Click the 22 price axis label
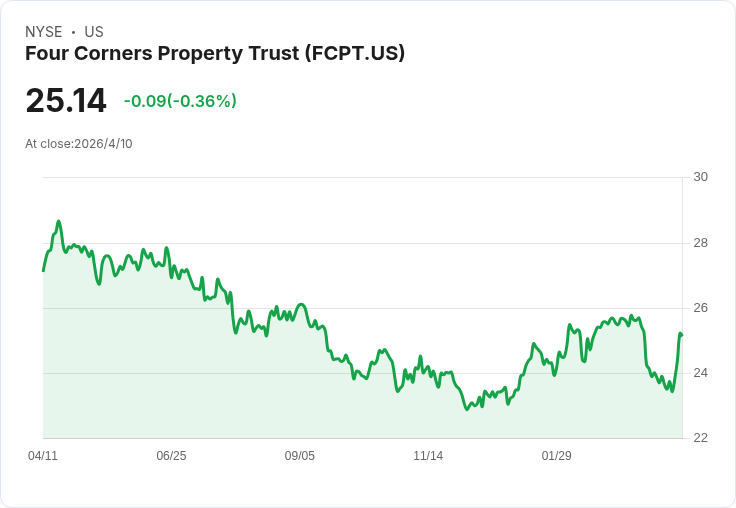This screenshot has height=508, width=736. [701, 438]
